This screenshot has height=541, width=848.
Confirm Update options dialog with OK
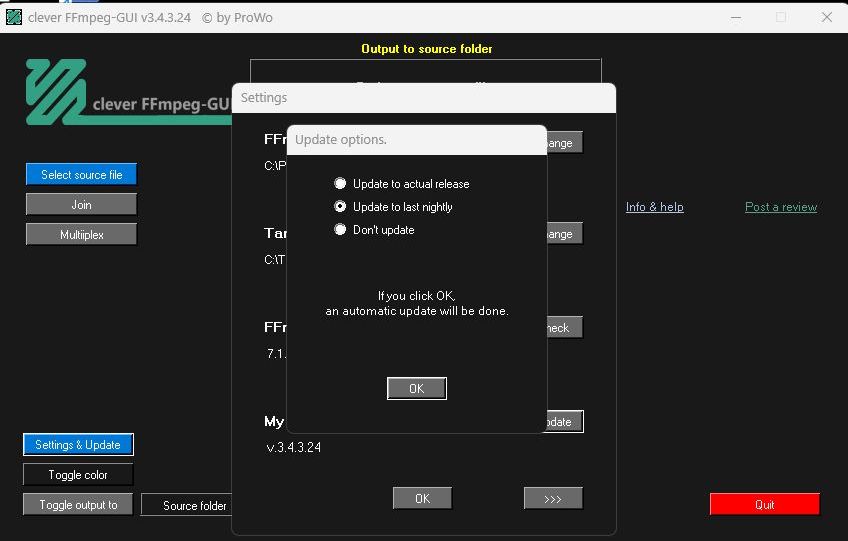(416, 388)
